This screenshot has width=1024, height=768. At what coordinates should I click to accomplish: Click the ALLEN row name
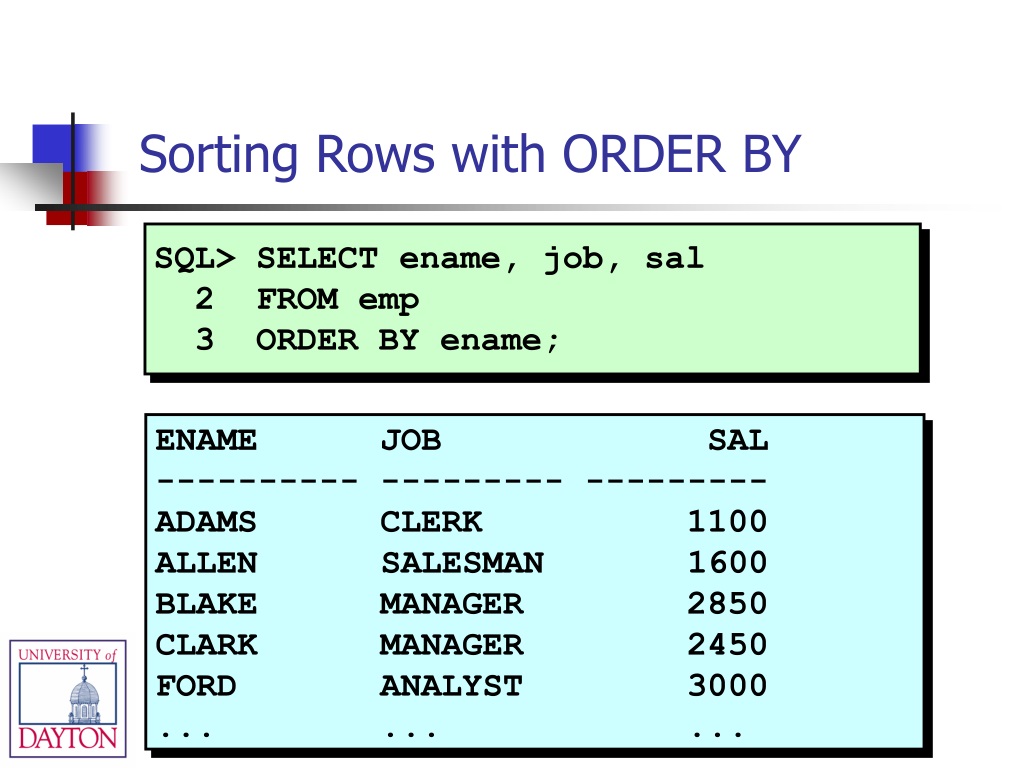[x=206, y=563]
